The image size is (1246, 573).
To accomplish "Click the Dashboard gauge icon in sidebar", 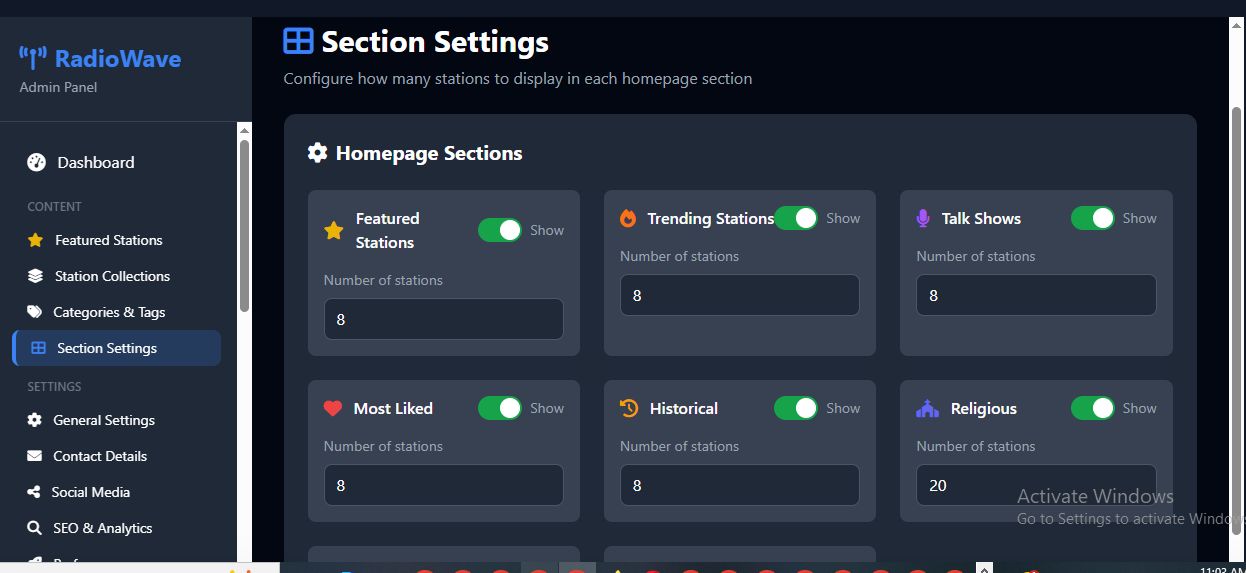I will (37, 162).
